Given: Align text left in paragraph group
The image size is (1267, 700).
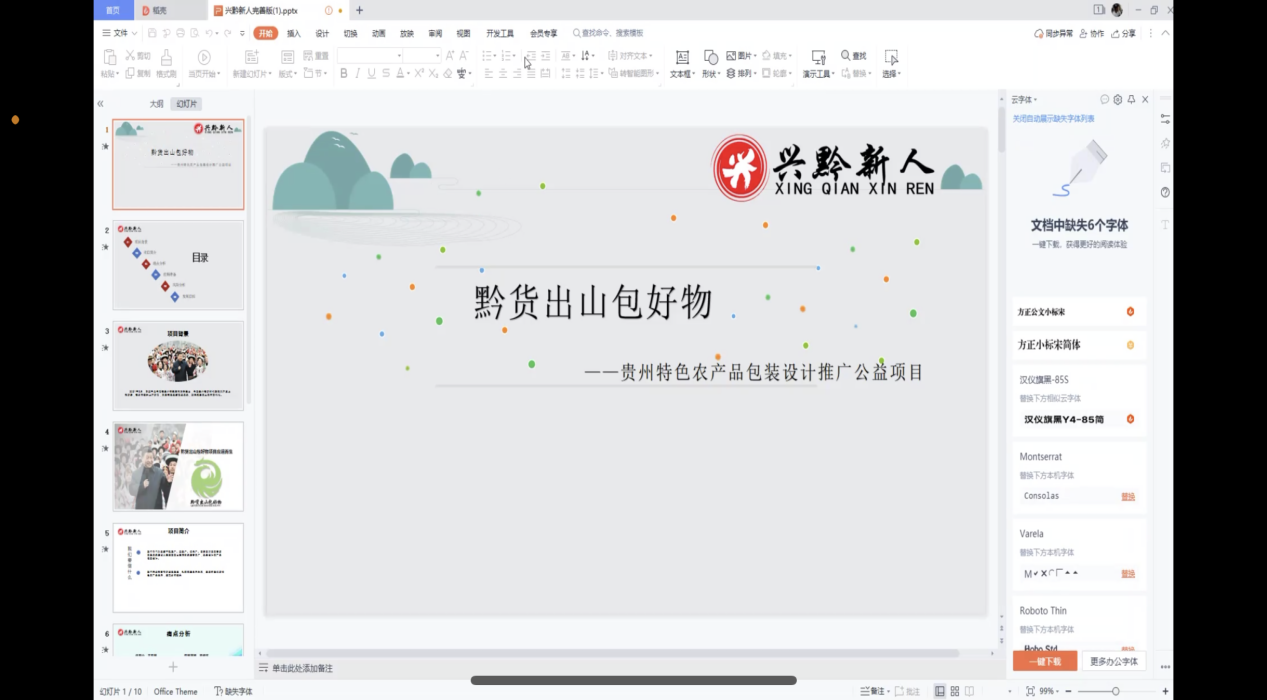Looking at the screenshot, I should click(489, 73).
